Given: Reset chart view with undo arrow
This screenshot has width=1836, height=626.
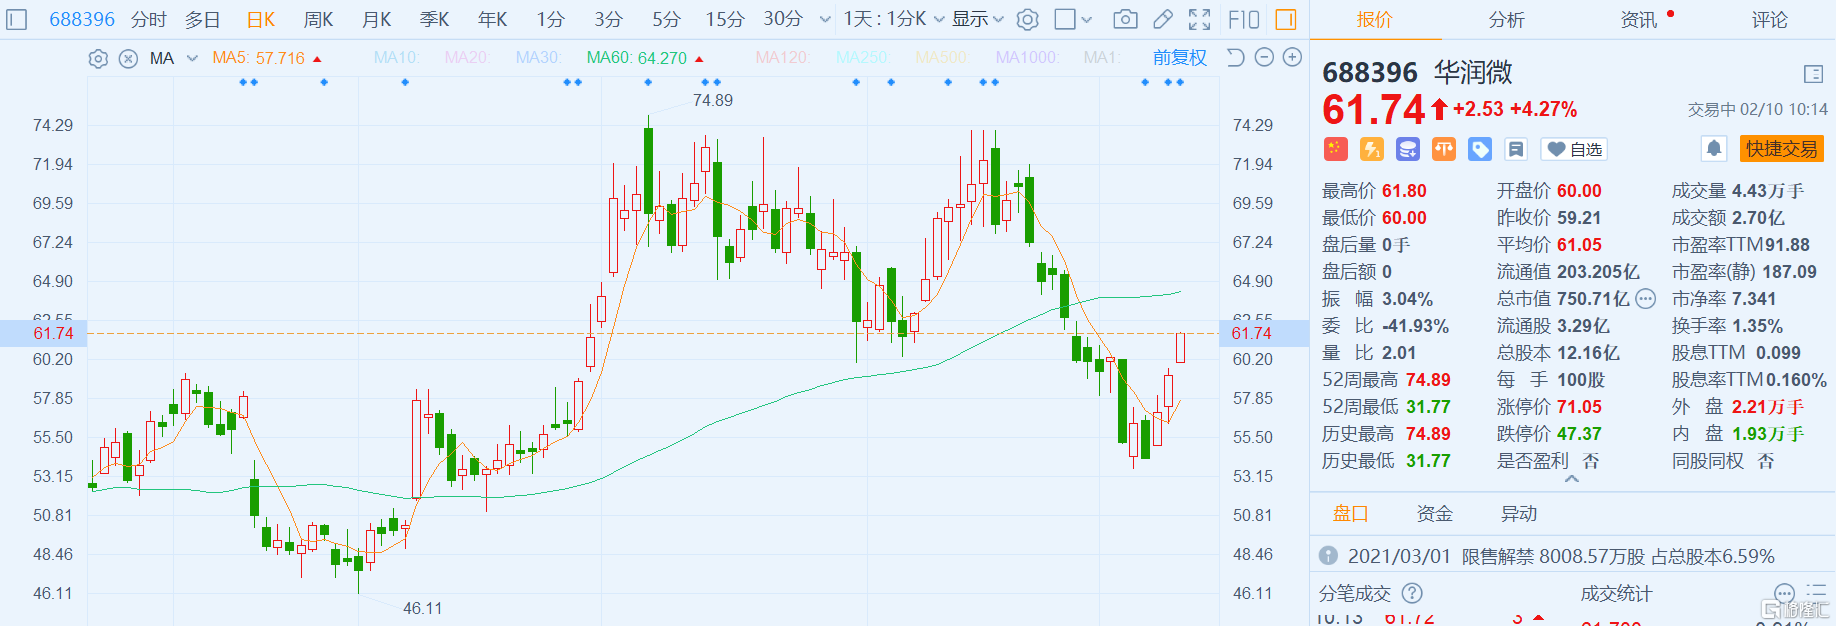Looking at the screenshot, I should click(x=1236, y=58).
